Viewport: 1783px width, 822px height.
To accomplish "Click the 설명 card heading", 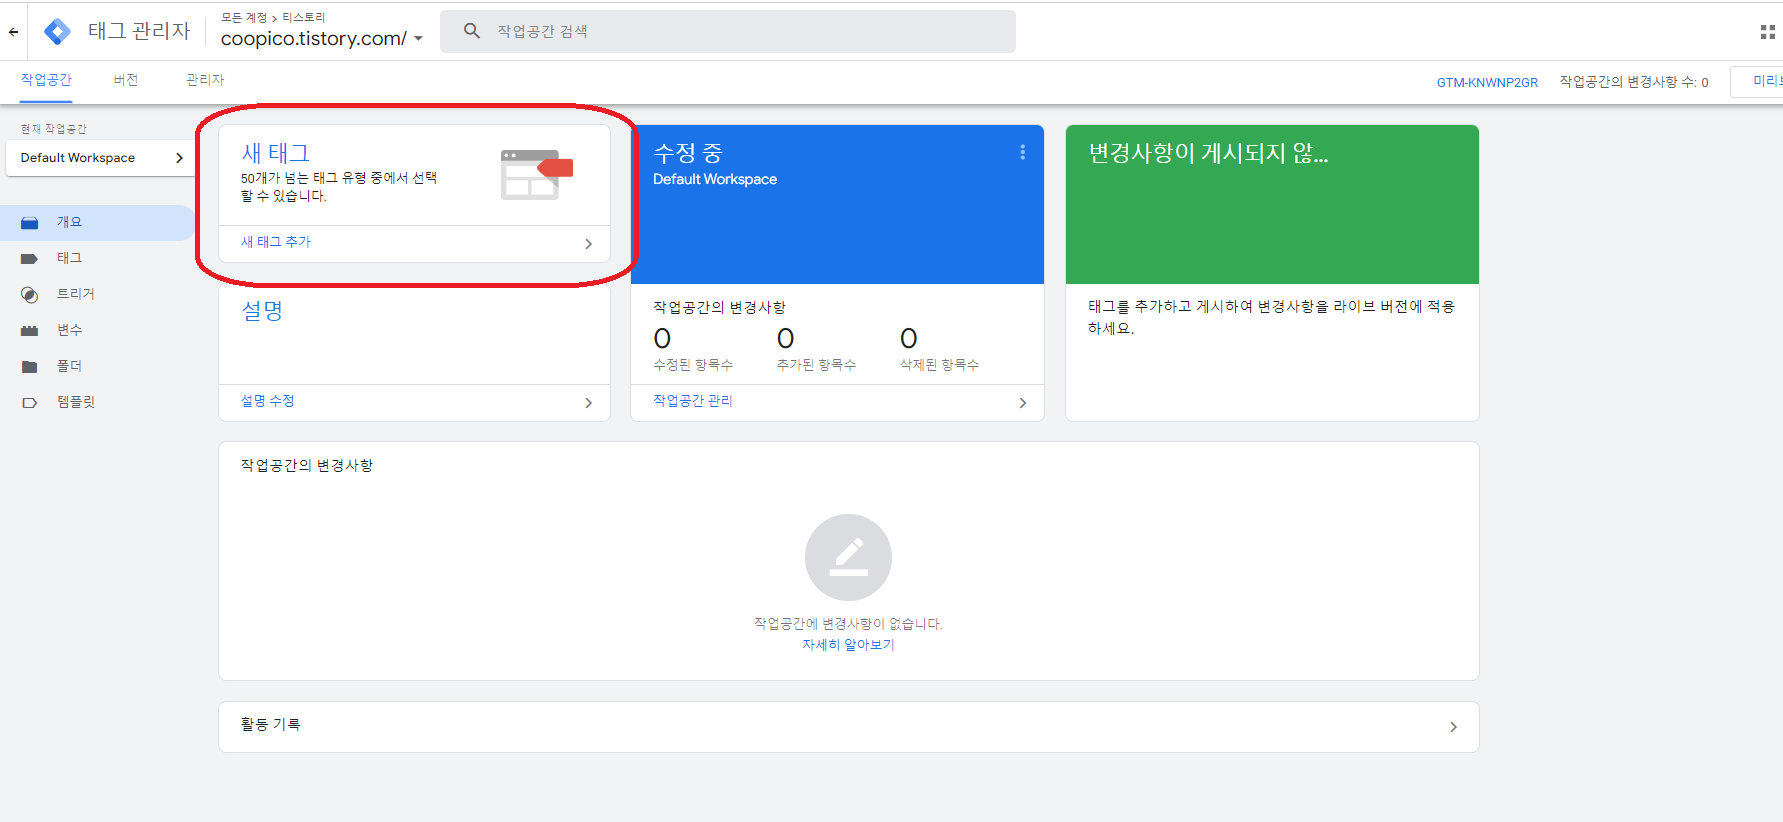I will tap(262, 311).
